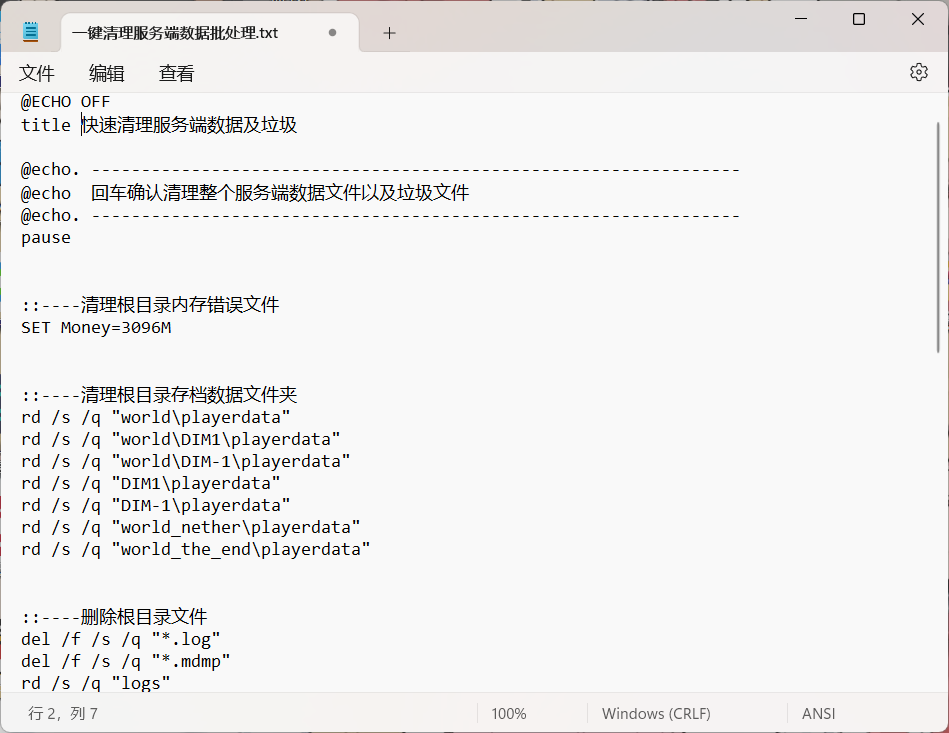The image size is (949, 733).
Task: Open Notepad settings with the gear icon
Action: [918, 72]
